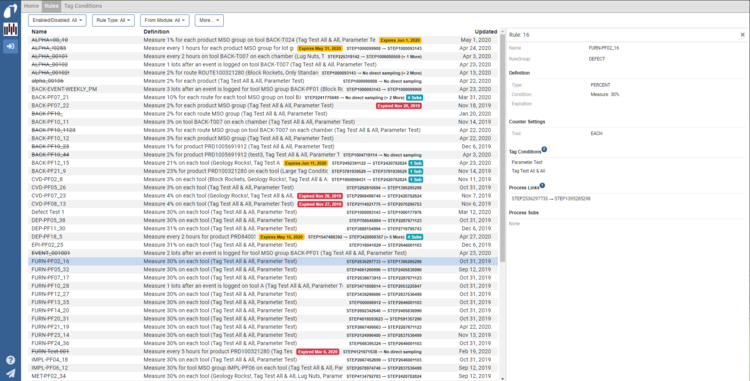This screenshot has width=750, height=381.
Task: Click the paper plane feedback icon
Action: tap(10, 373)
